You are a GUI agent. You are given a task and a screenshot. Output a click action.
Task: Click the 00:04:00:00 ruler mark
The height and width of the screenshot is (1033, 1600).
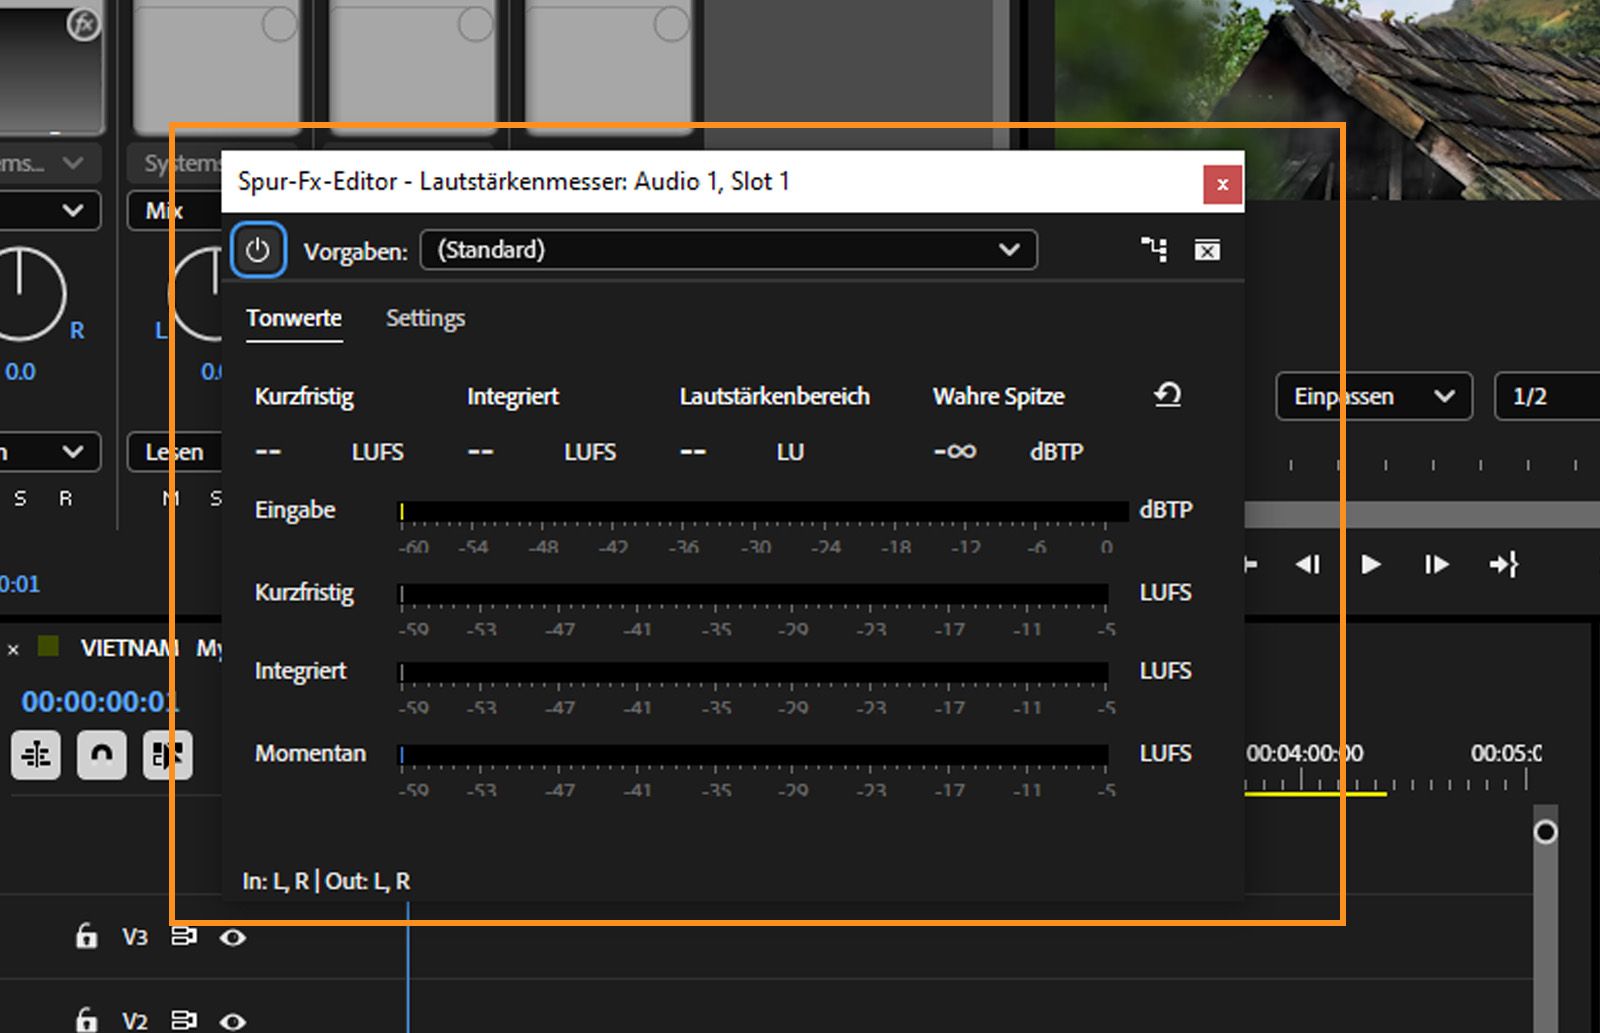[x=1304, y=753]
